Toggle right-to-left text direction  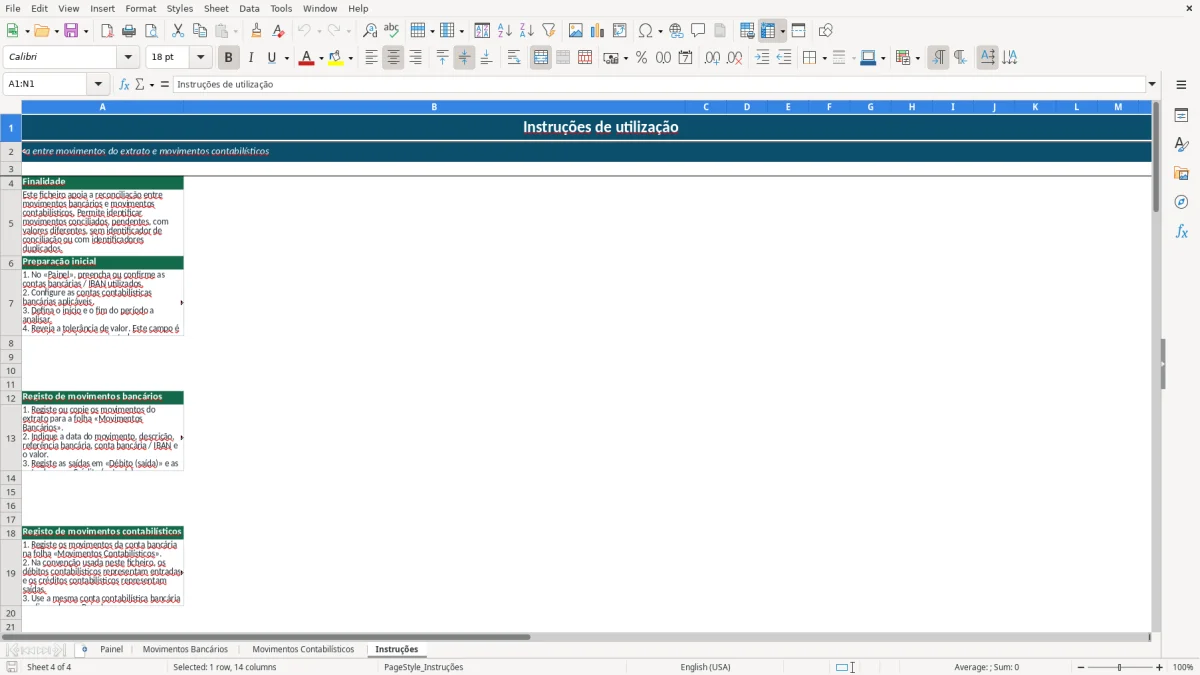(960, 58)
